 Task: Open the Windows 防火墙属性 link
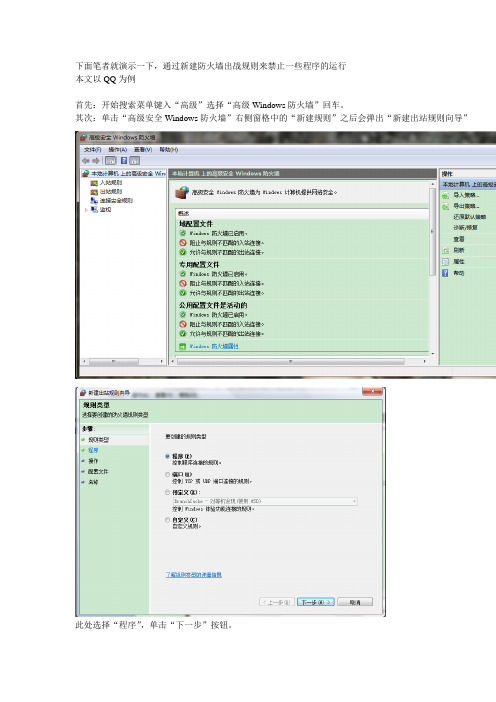coord(214,346)
